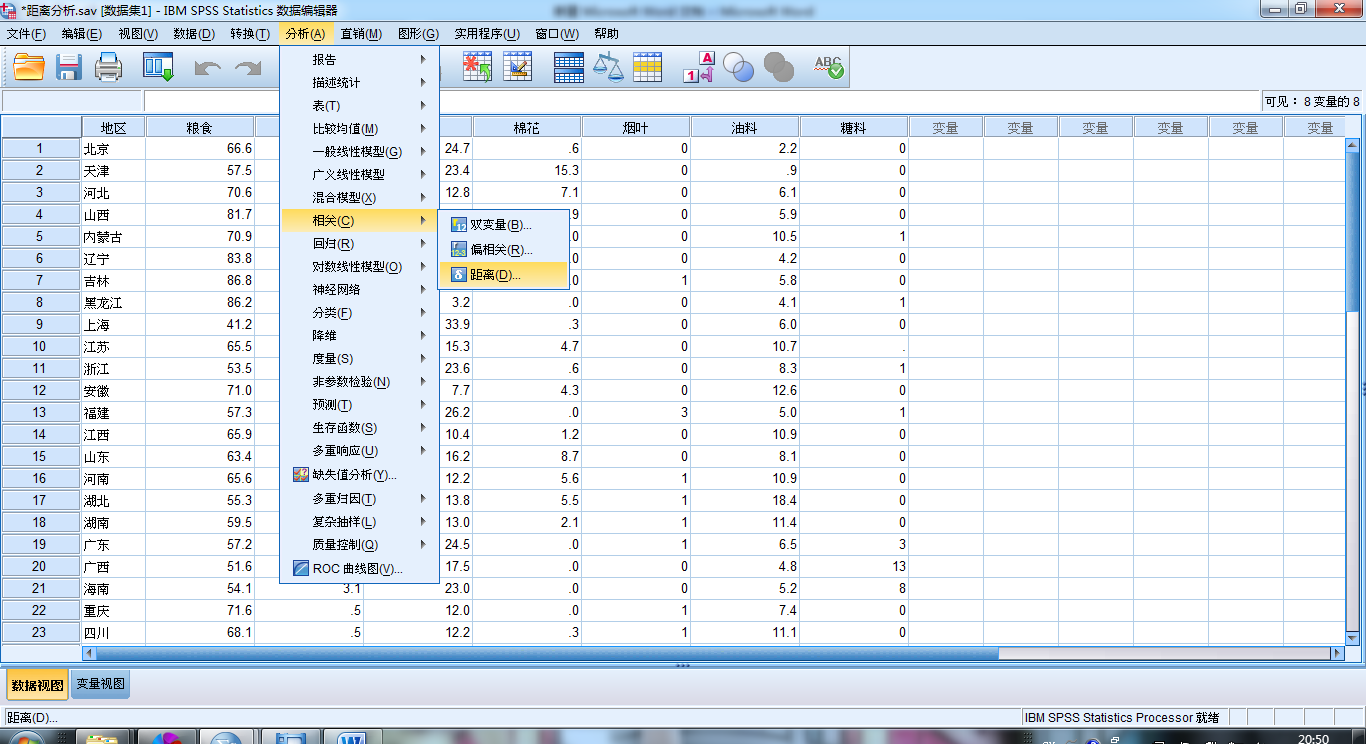Click the Weight Cases scale icon
The width and height of the screenshot is (1366, 744).
point(608,67)
